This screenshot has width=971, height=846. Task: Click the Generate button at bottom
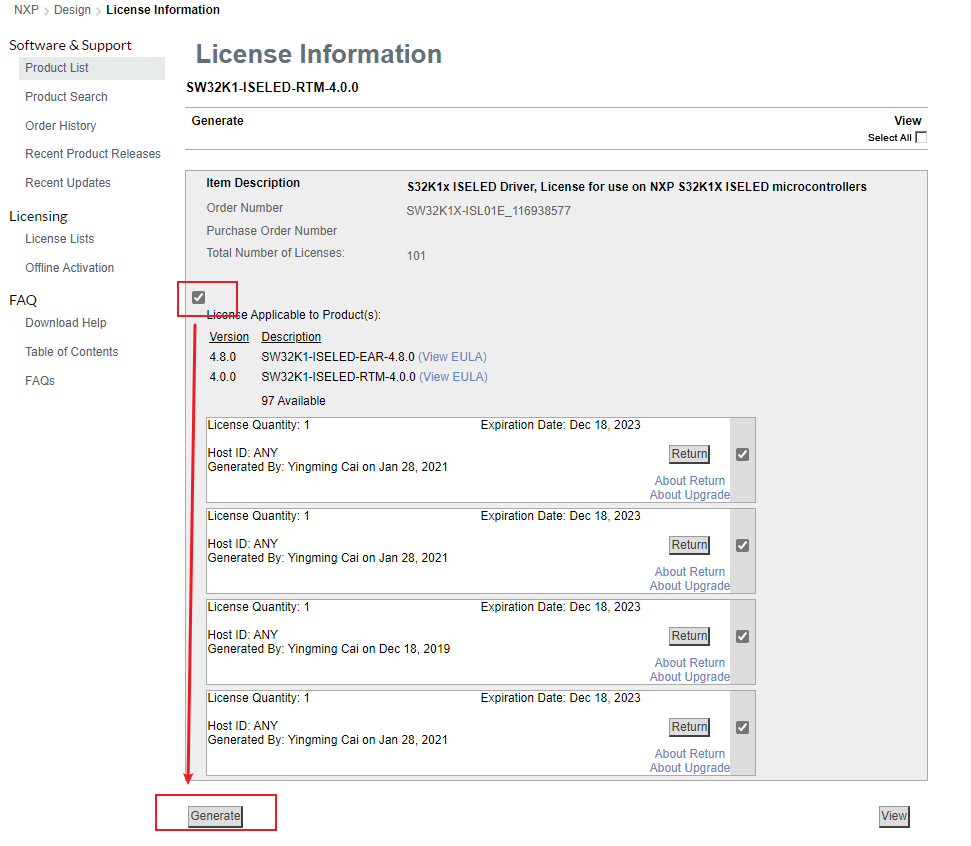pyautogui.click(x=215, y=816)
